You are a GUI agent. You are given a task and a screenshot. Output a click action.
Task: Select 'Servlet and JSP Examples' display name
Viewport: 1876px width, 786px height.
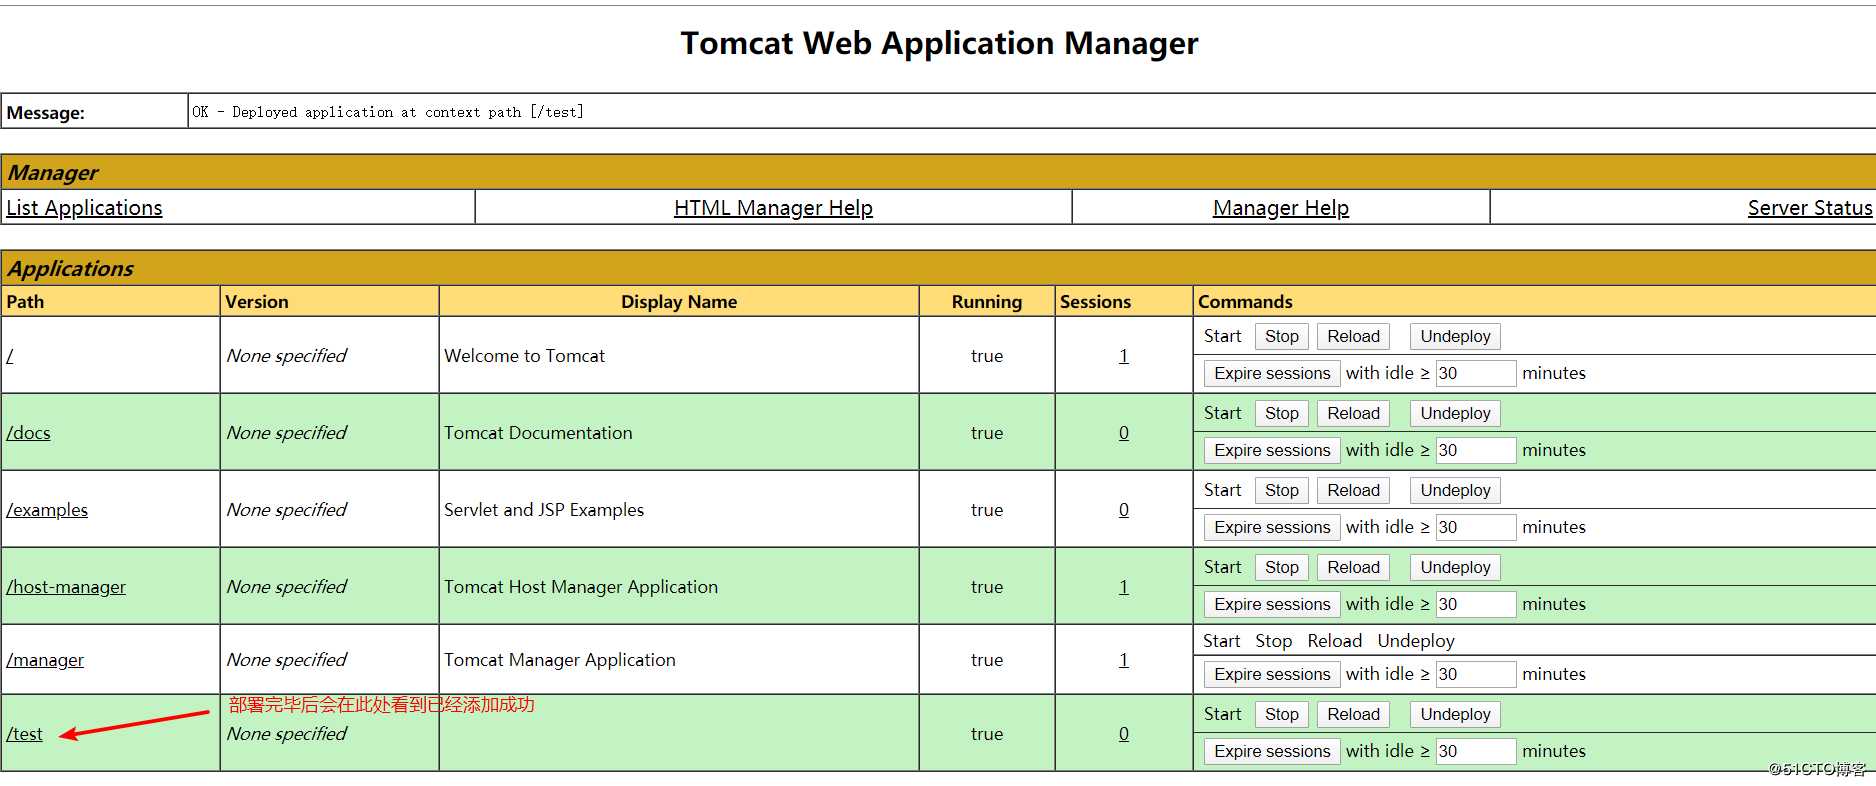[x=544, y=510]
